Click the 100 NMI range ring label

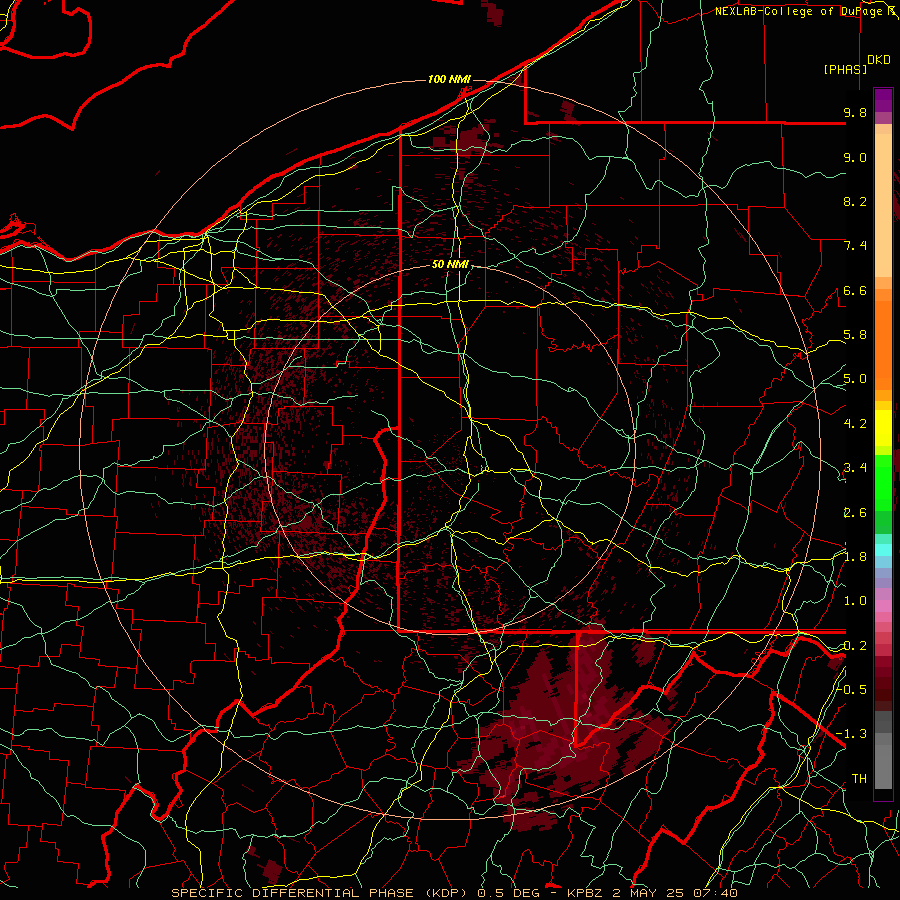(449, 79)
